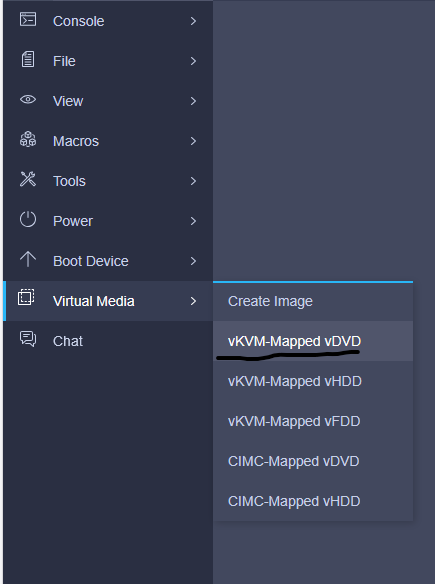
Task: Select vKVM-Mapped vFDD entry
Action: (313, 421)
